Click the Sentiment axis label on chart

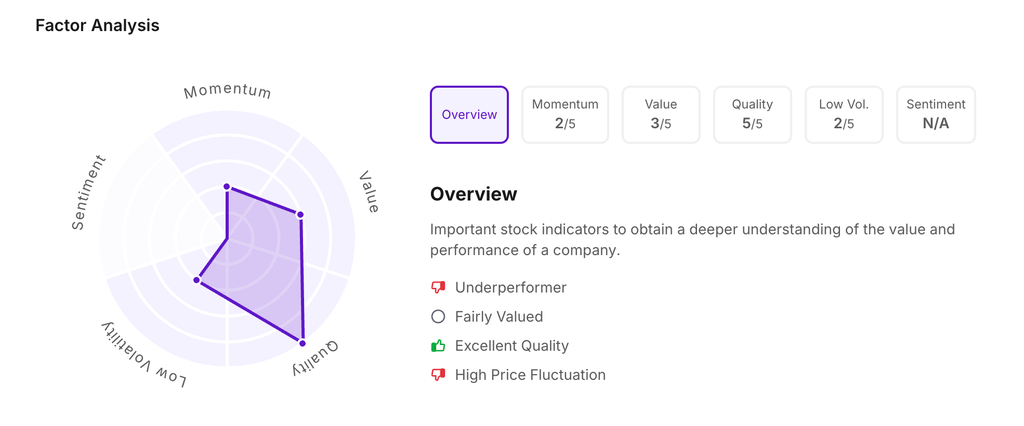88,192
